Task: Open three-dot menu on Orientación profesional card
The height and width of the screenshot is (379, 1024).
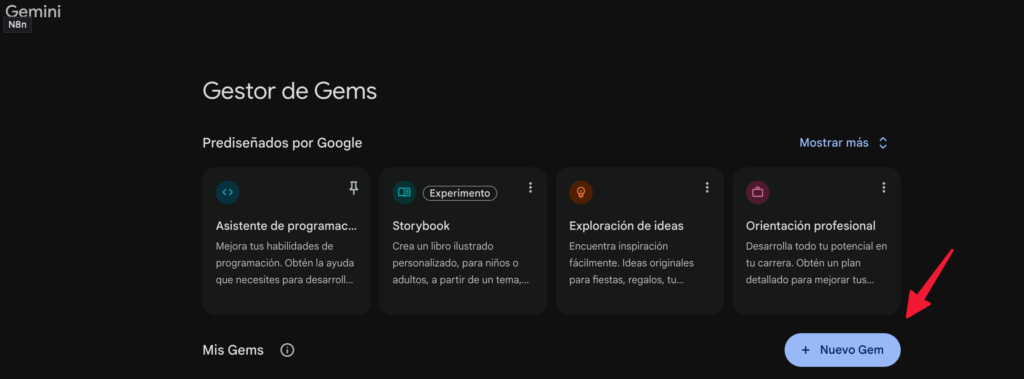Action: coord(884,188)
